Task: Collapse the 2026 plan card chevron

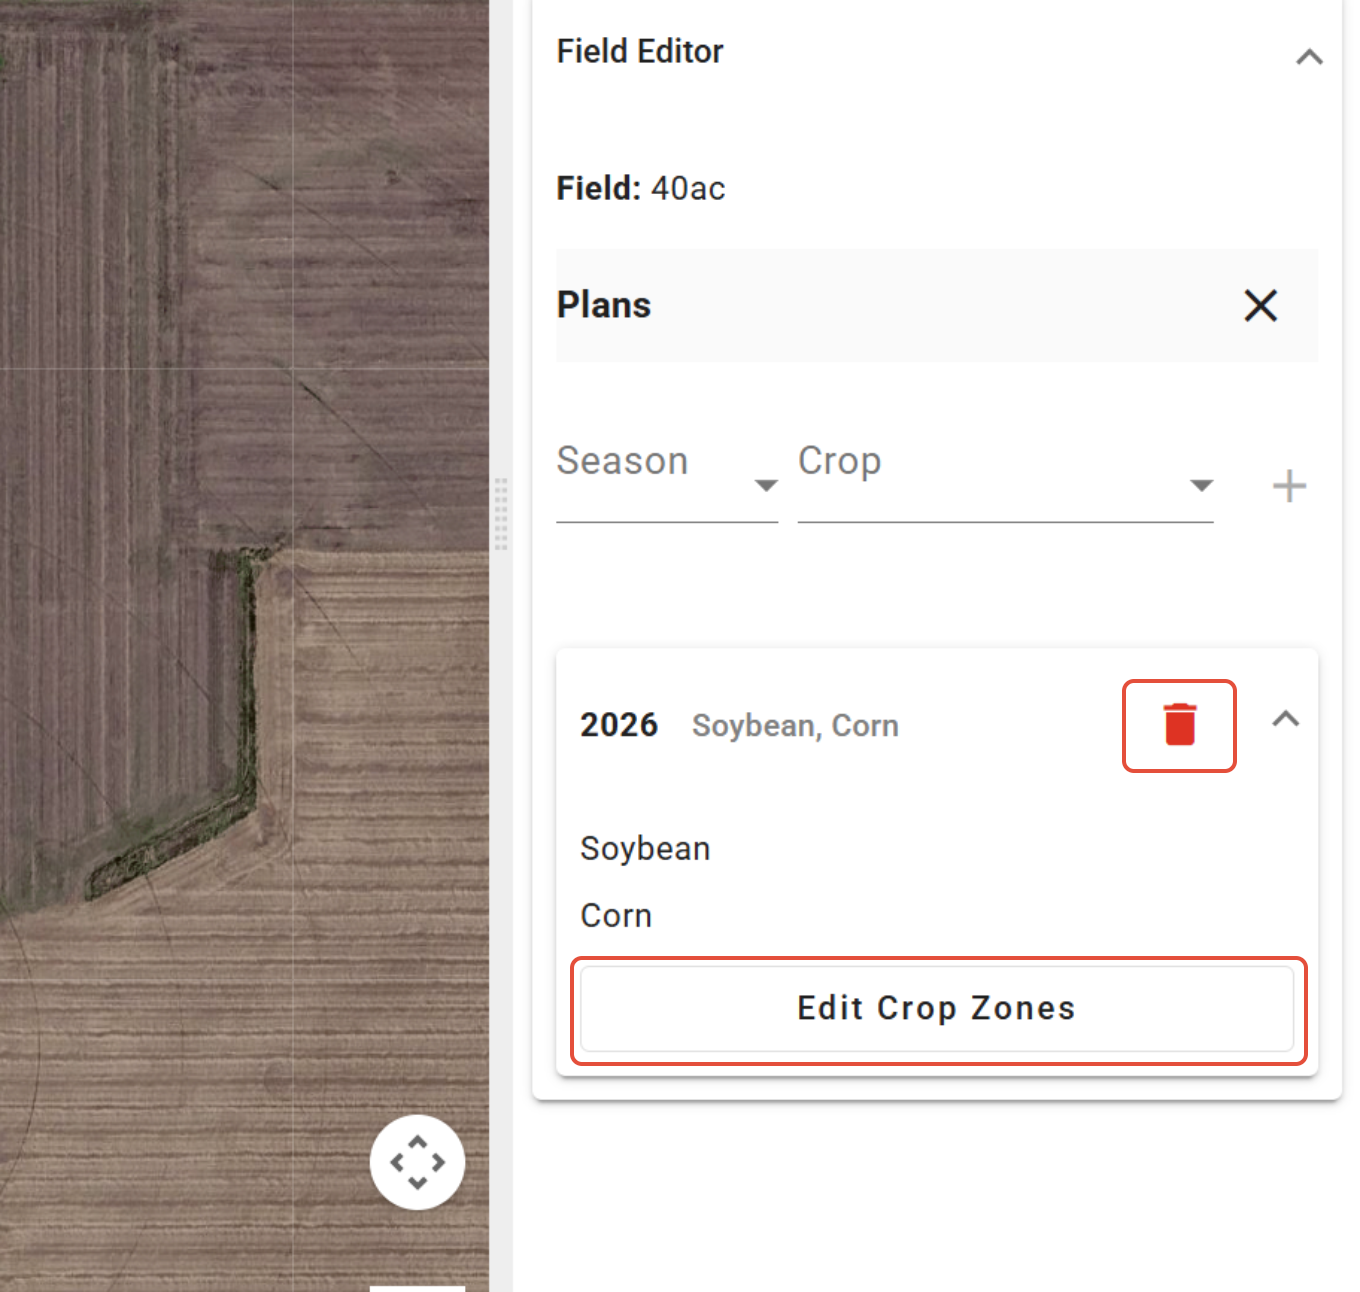Action: pyautogui.click(x=1286, y=719)
